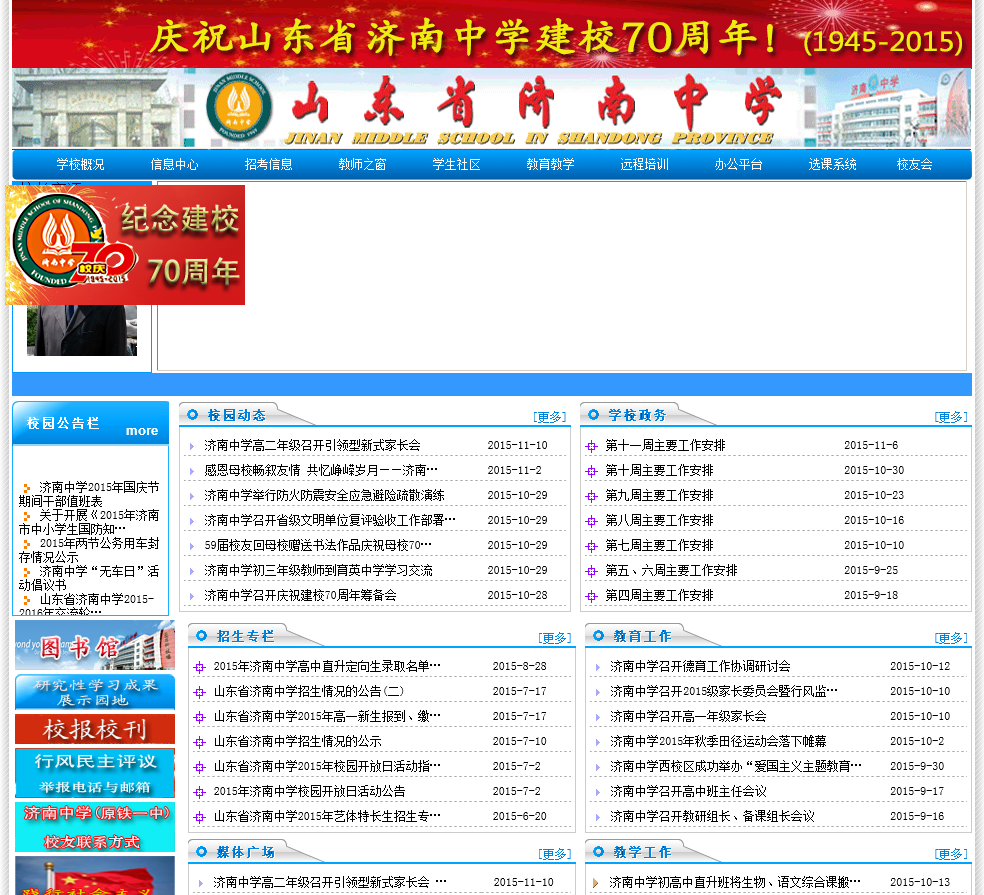Click the 纪念建校70周年 floating banner
984x895 pixels.
point(125,245)
